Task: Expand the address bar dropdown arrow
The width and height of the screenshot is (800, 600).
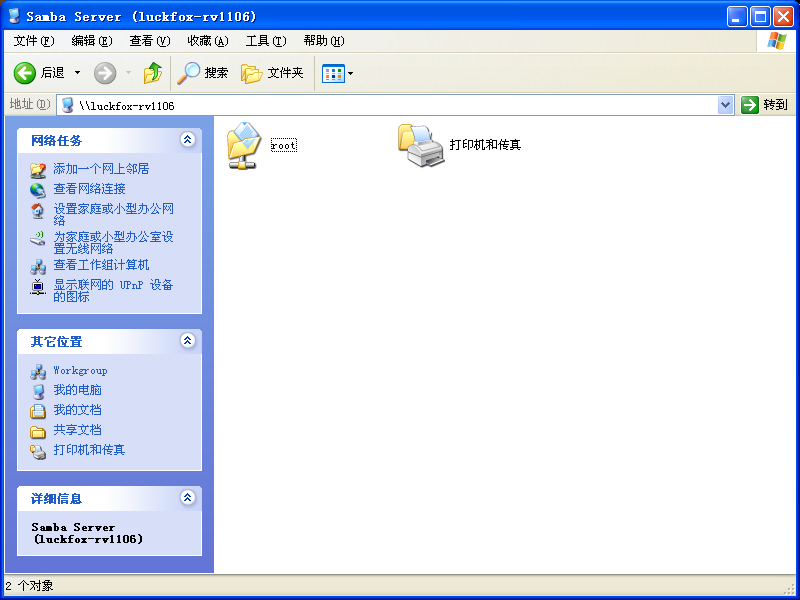Action: (x=725, y=106)
